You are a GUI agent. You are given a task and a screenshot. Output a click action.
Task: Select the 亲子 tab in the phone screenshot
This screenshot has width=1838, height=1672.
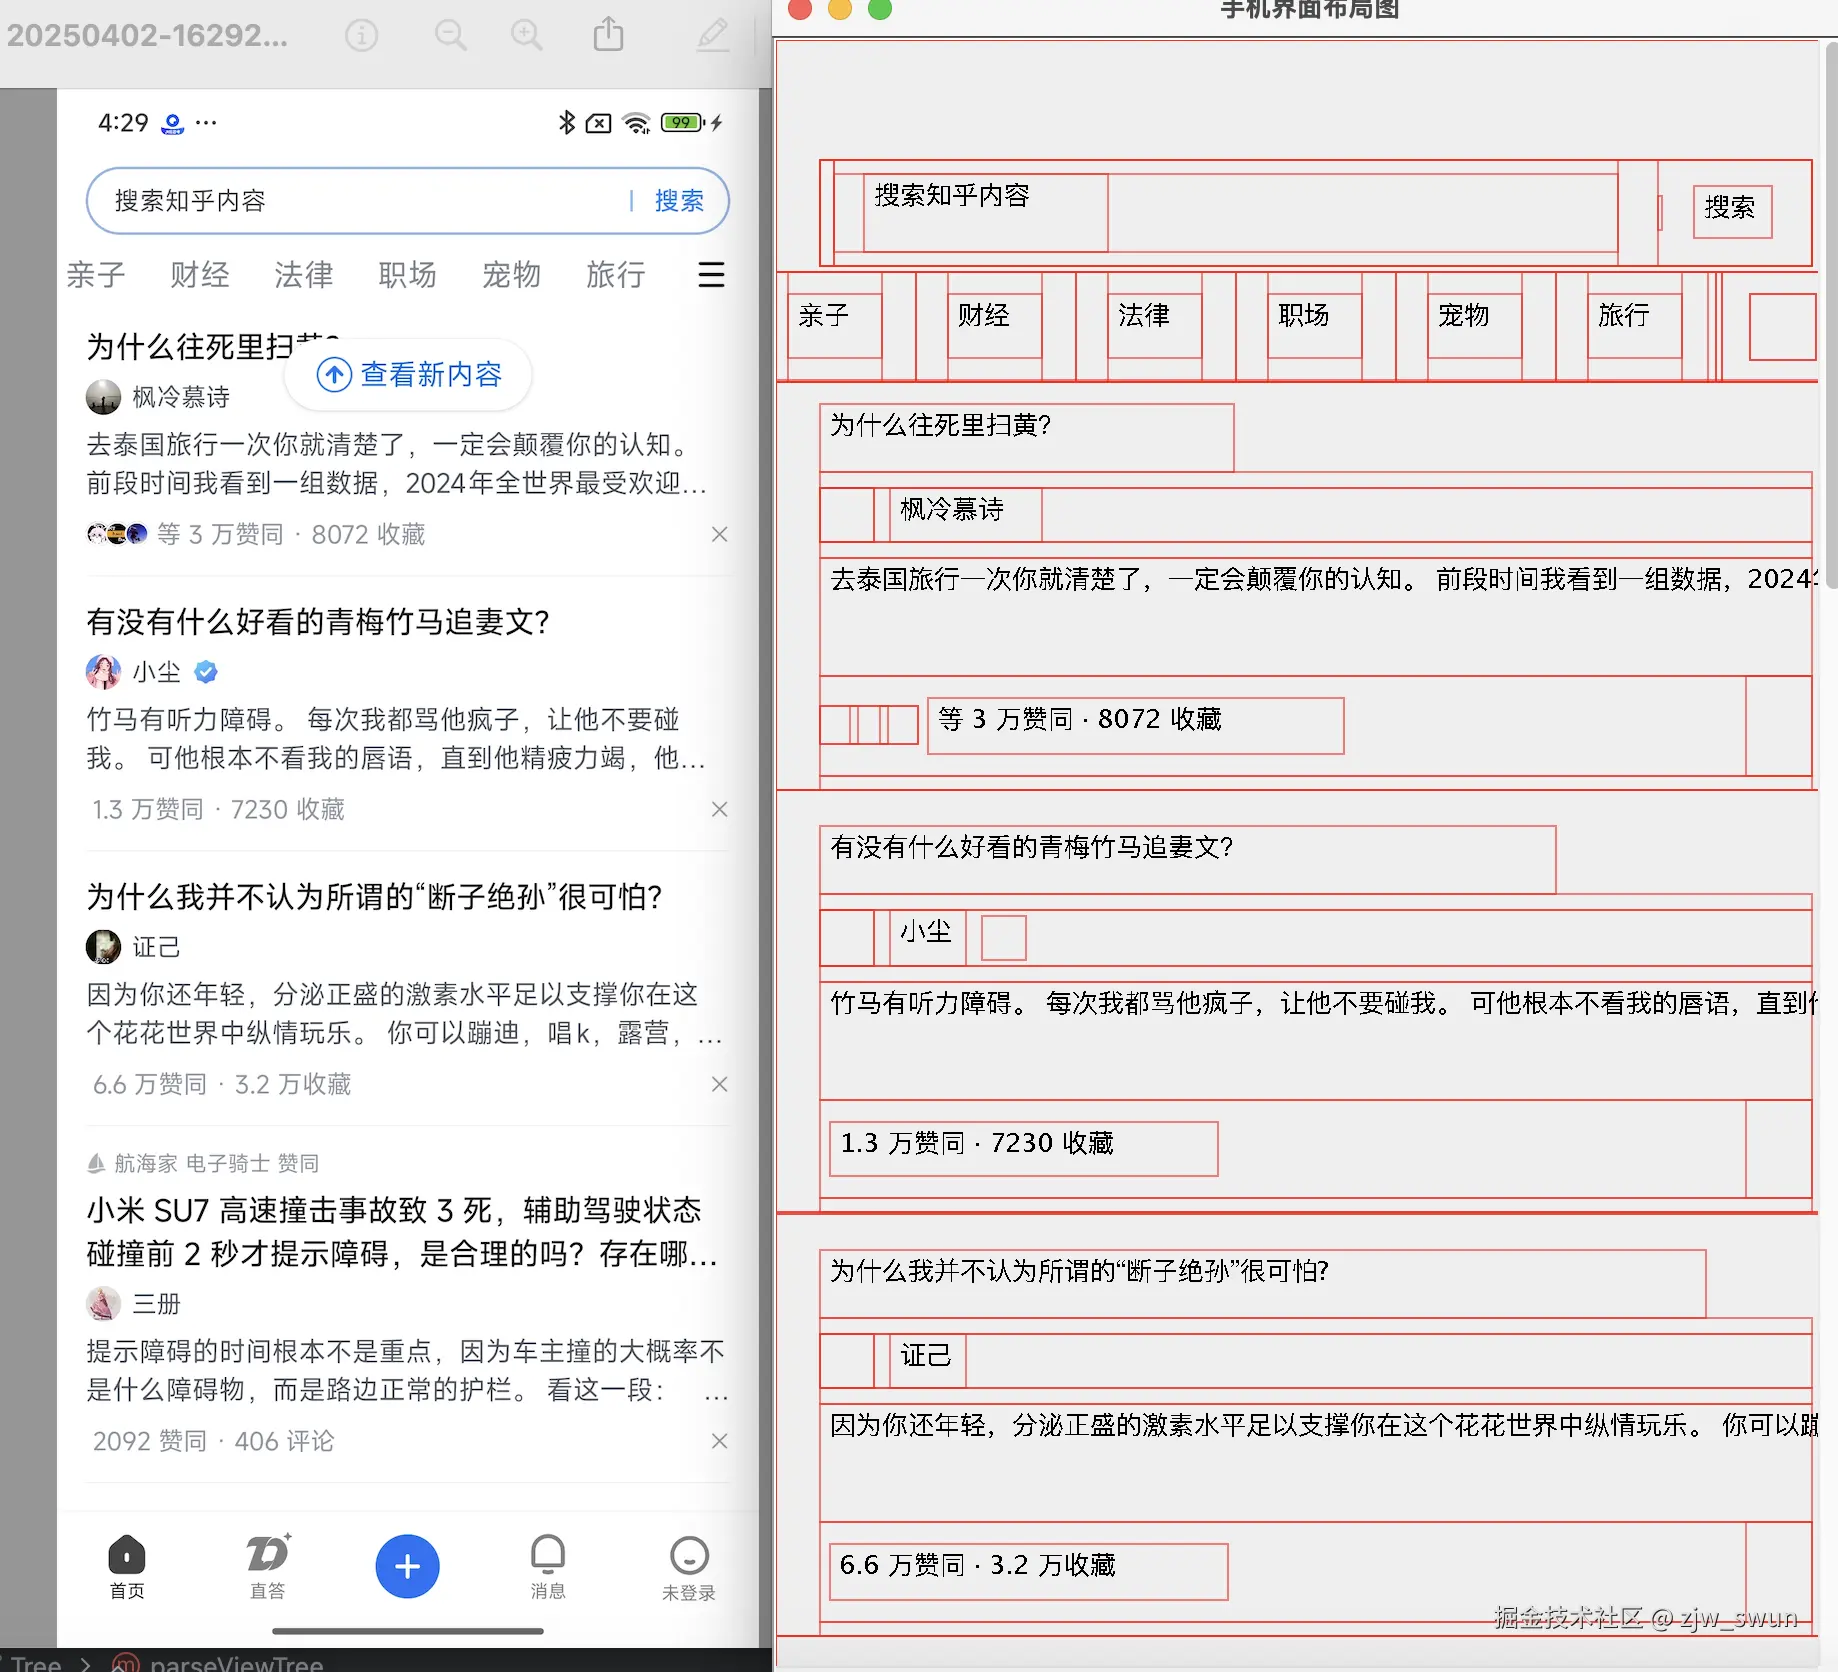(x=96, y=274)
